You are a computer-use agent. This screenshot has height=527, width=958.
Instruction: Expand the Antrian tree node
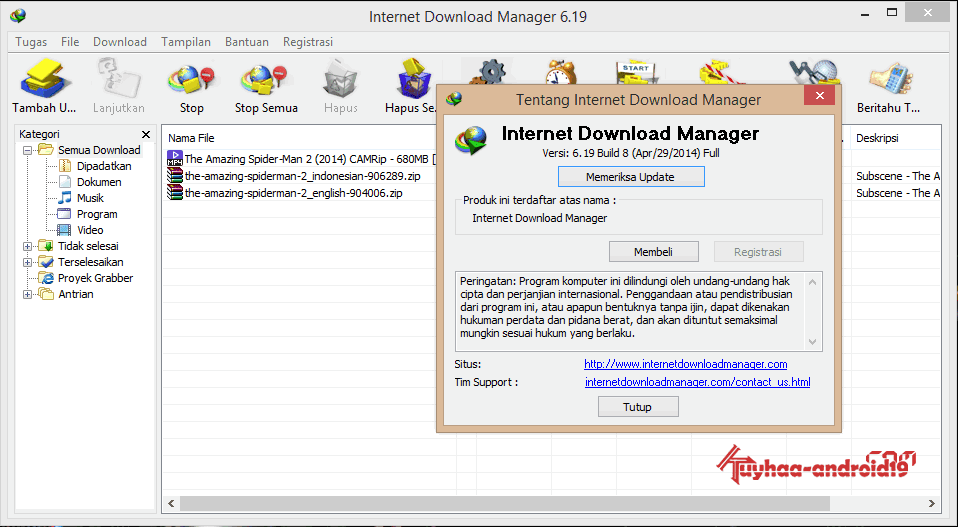27,294
